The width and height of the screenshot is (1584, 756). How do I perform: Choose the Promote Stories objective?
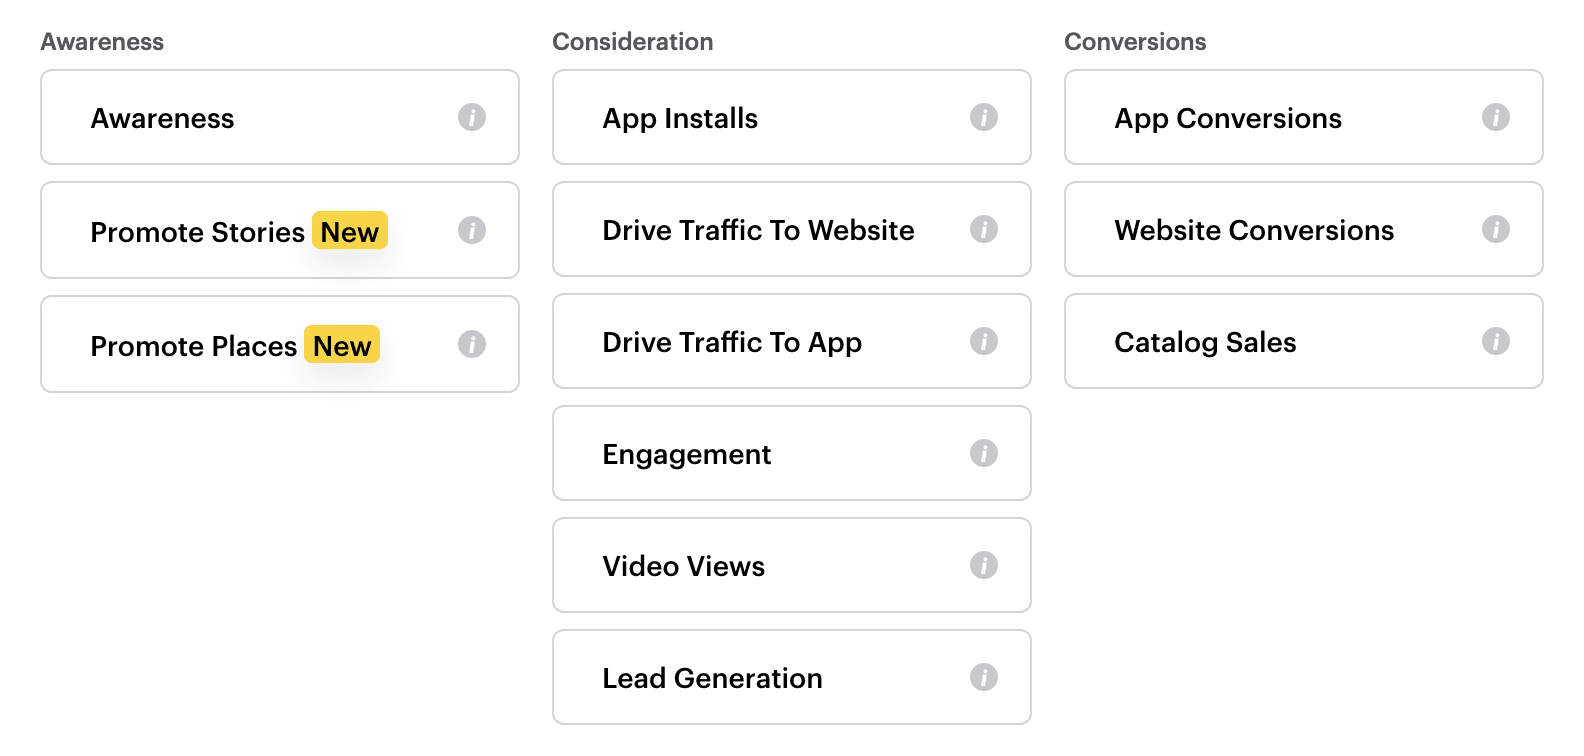[250, 231]
